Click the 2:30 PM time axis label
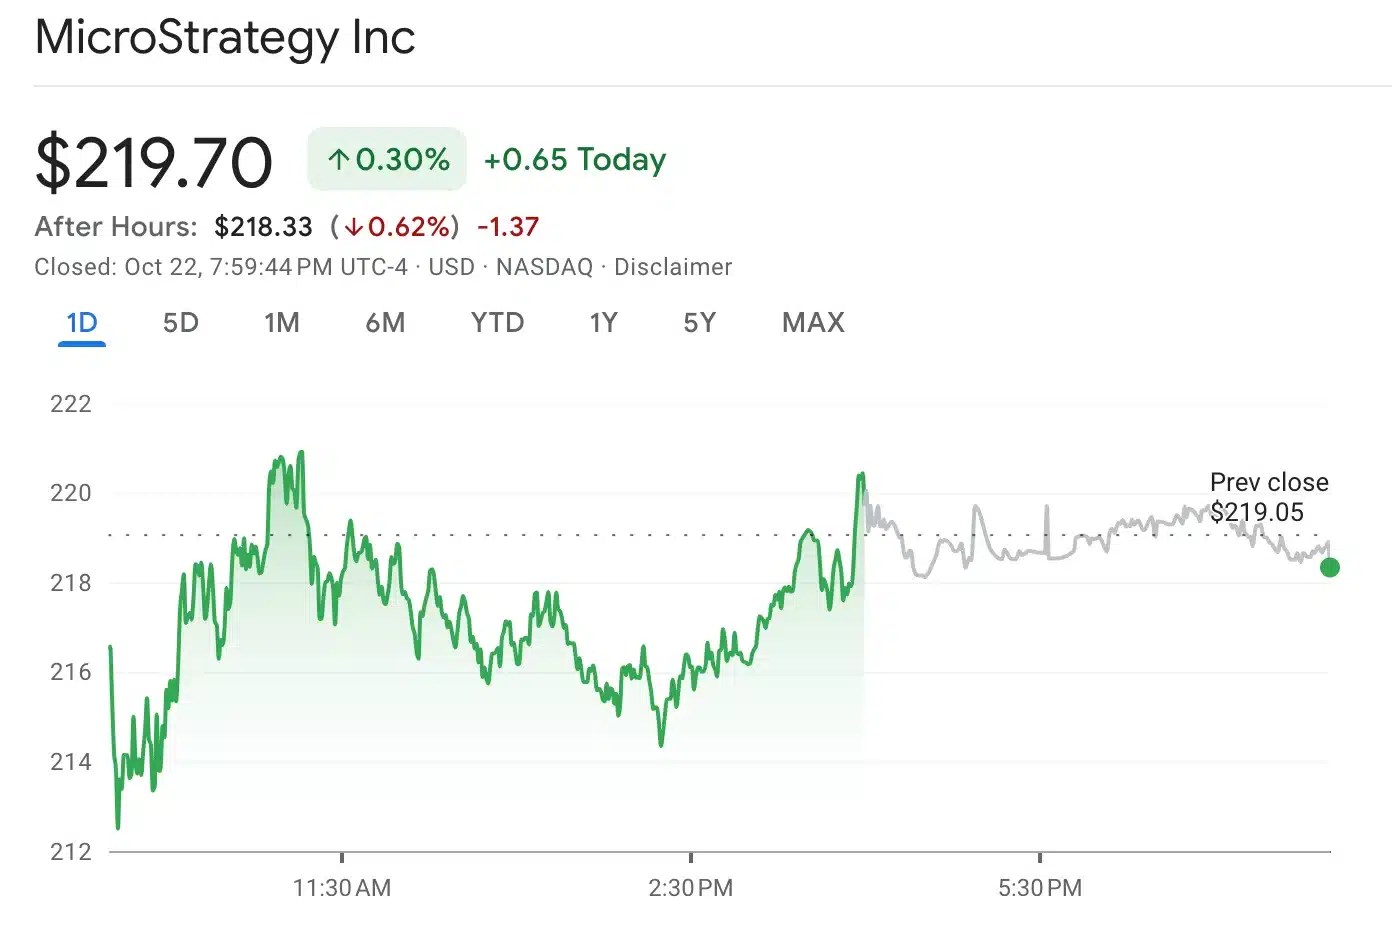 690,887
